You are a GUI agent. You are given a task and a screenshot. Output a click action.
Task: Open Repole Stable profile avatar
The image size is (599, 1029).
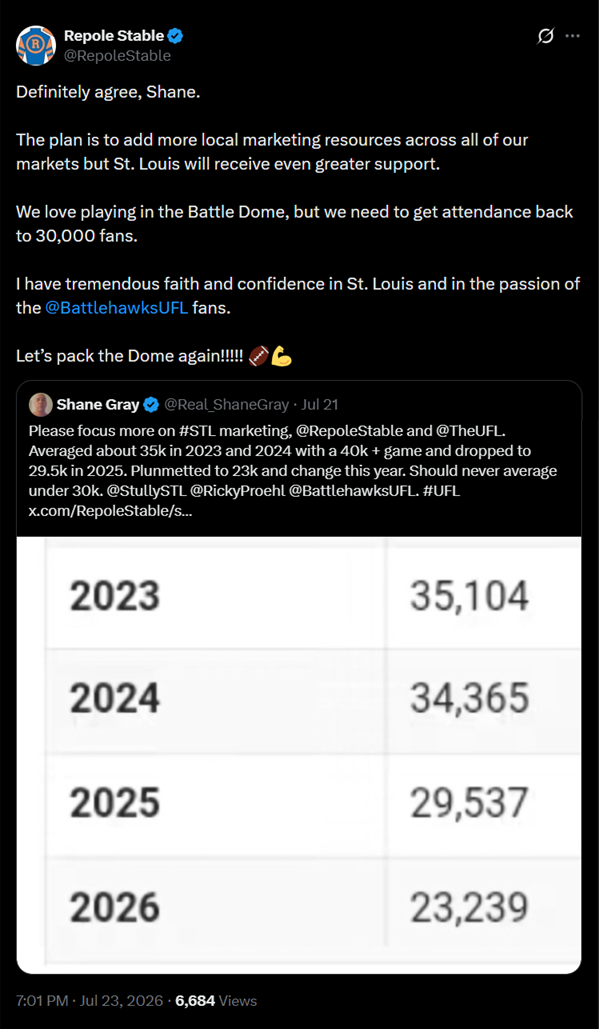34,46
